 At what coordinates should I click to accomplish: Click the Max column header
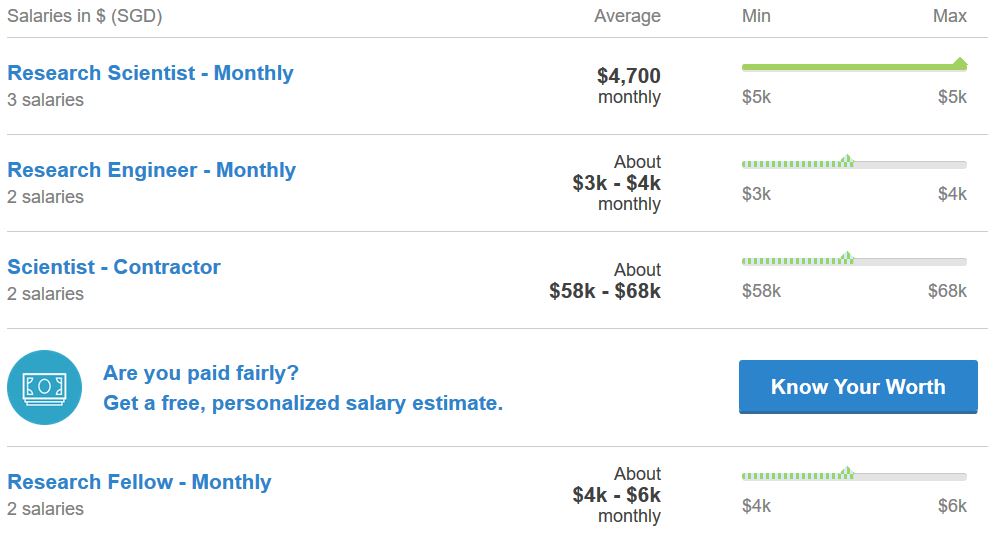[950, 16]
